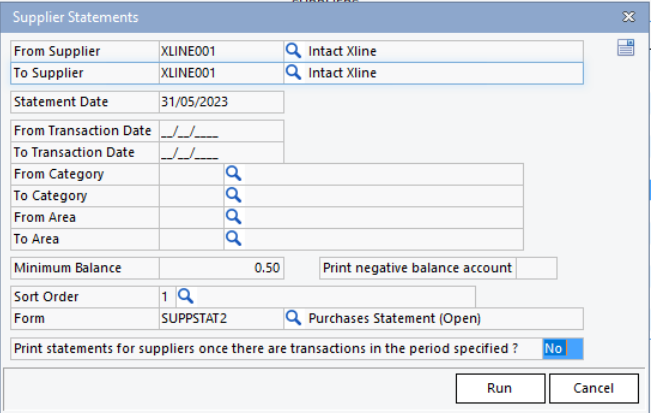
Task: Run the supplier statements report
Action: (x=500, y=388)
